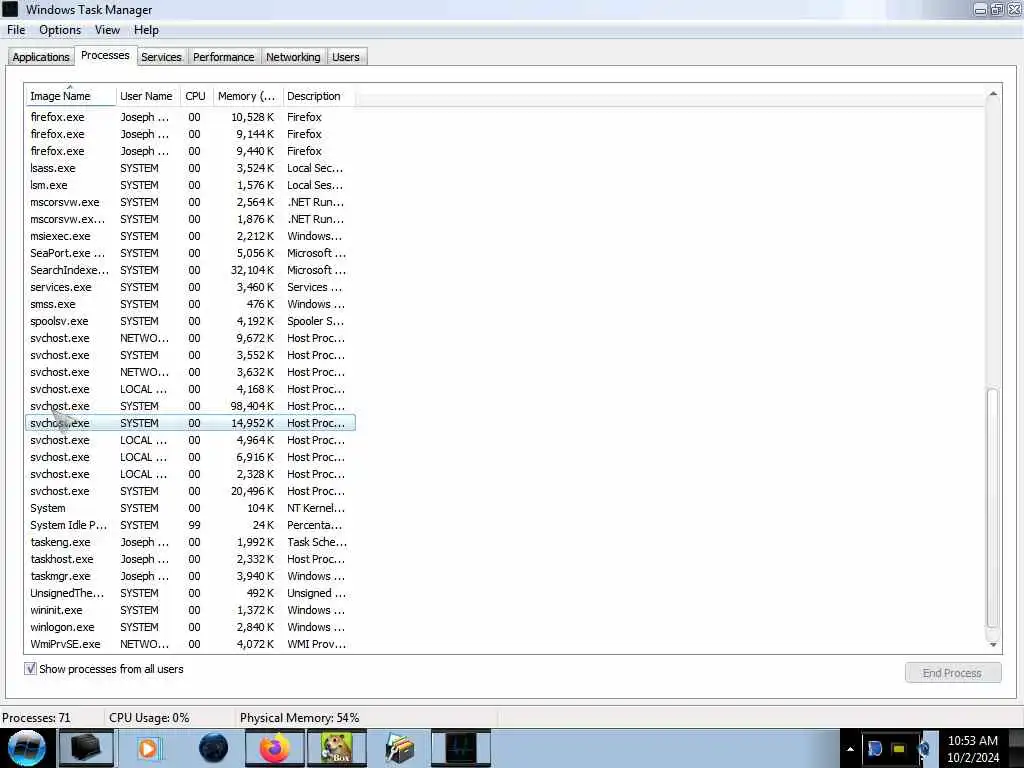Screen dimensions: 1024x768
Task: Show hidden system tray icons arrow
Action: coord(850,749)
